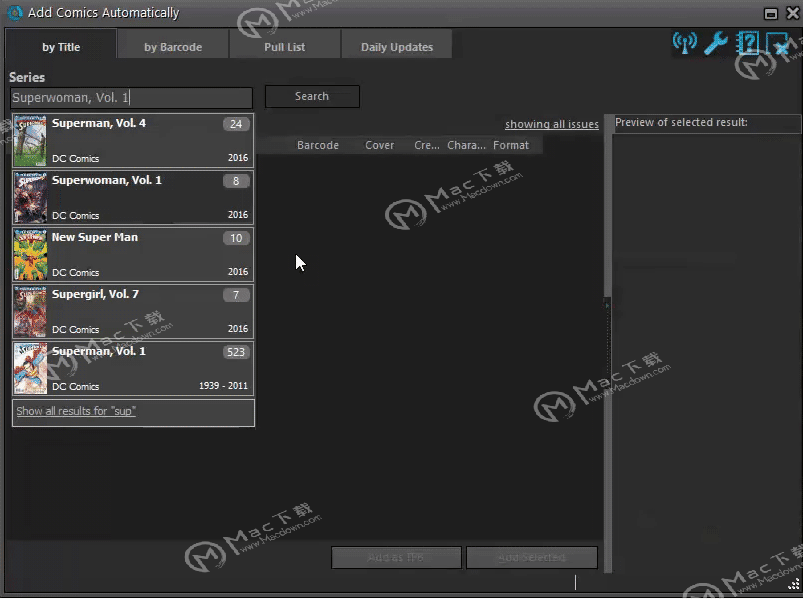Pick the New Super Man cover thumbnail
Screen dimensions: 803x599
coord(30,254)
